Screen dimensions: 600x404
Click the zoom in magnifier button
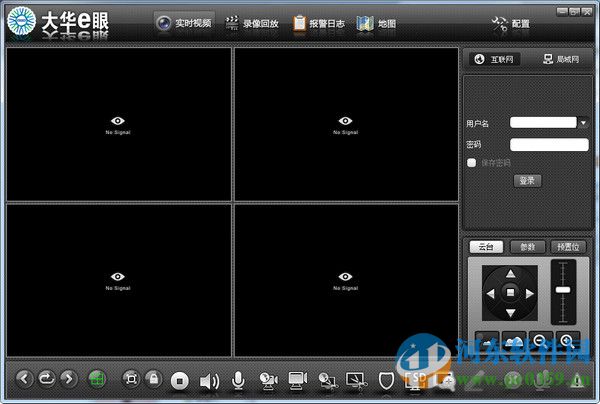[567, 339]
